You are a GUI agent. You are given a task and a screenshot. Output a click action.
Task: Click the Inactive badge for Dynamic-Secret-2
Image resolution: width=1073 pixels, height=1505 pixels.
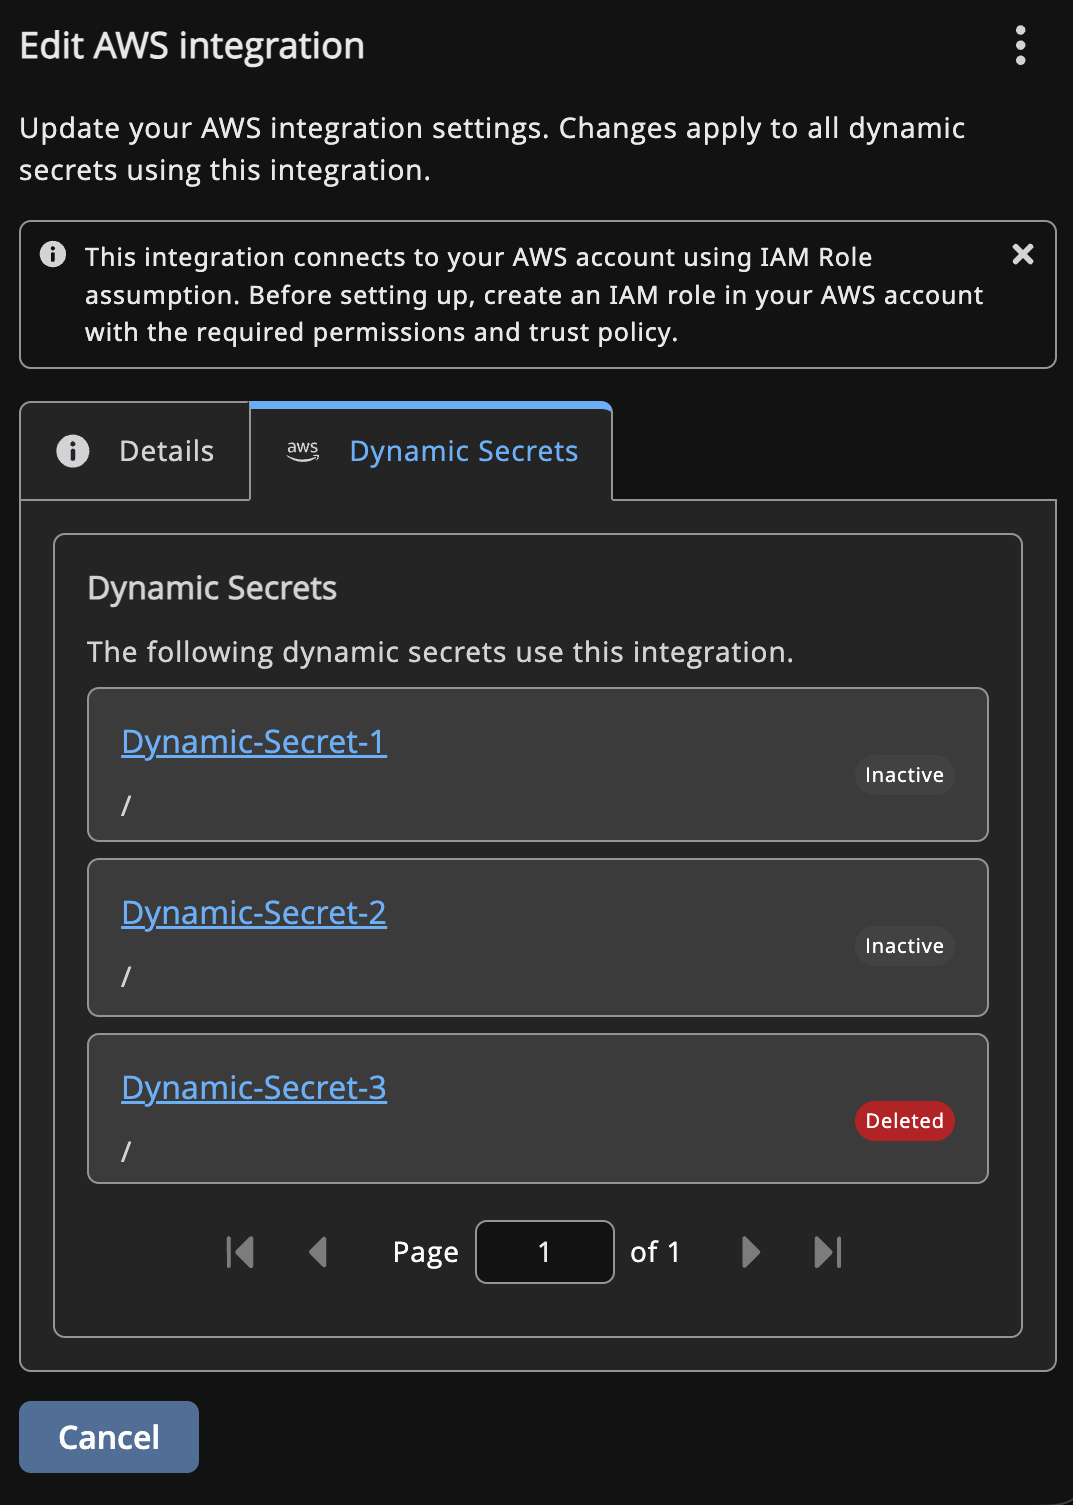[x=904, y=946]
